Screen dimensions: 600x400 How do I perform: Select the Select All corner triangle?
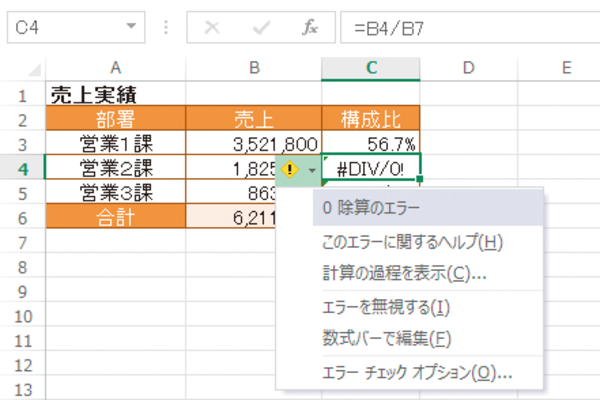click(34, 70)
